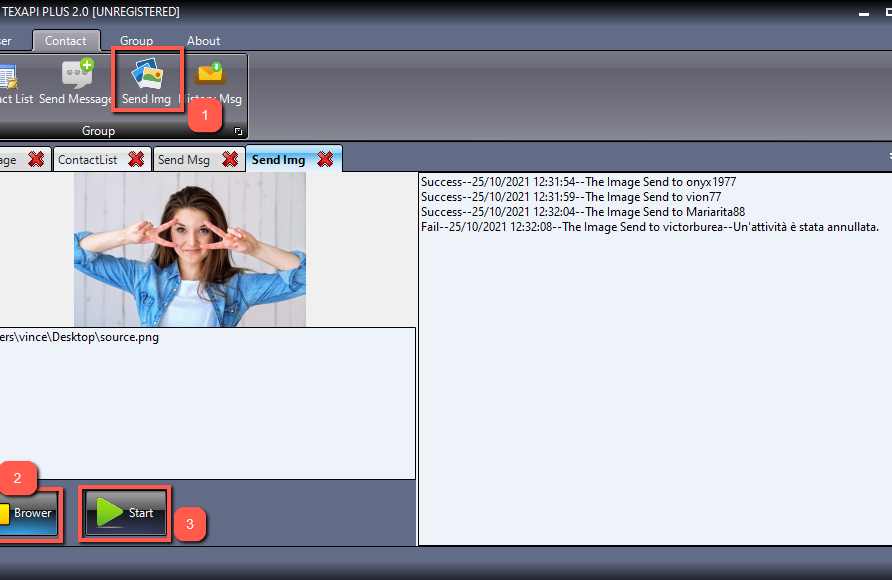Image resolution: width=892 pixels, height=580 pixels.
Task: Close the partially visible leftmost tab
Action: pyautogui.click(x=36, y=159)
